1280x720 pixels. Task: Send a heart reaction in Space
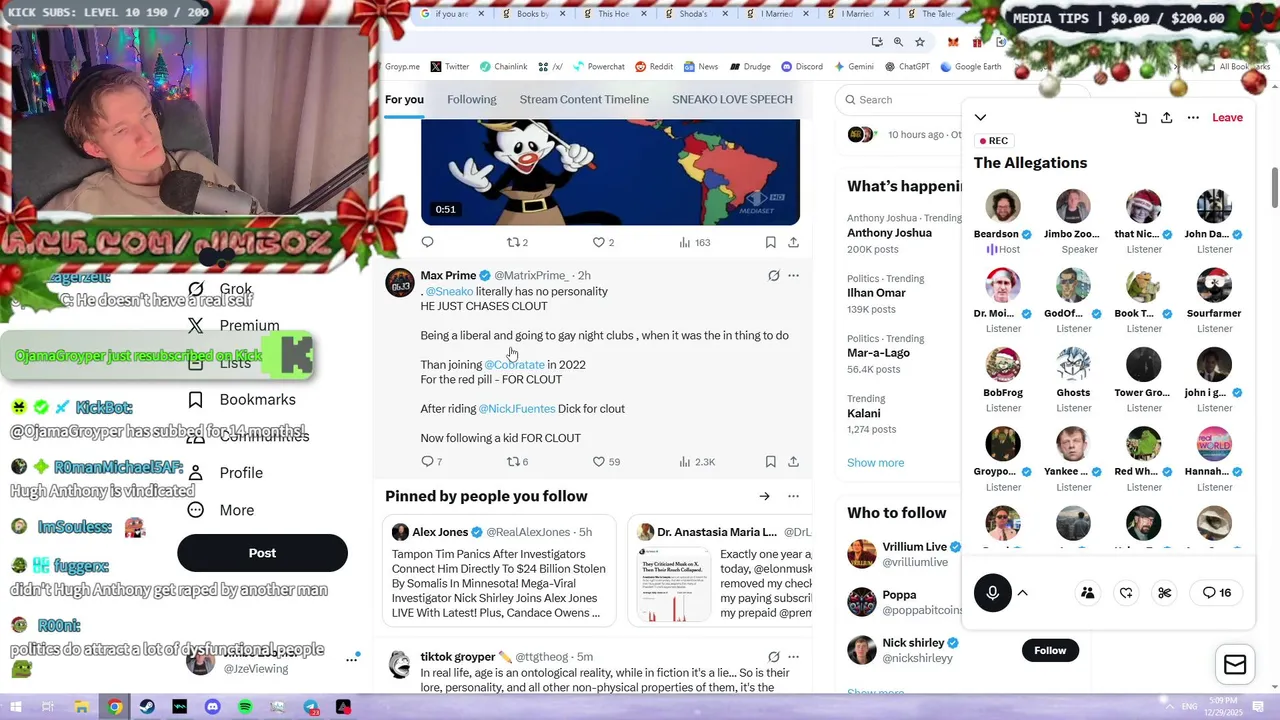click(1126, 593)
